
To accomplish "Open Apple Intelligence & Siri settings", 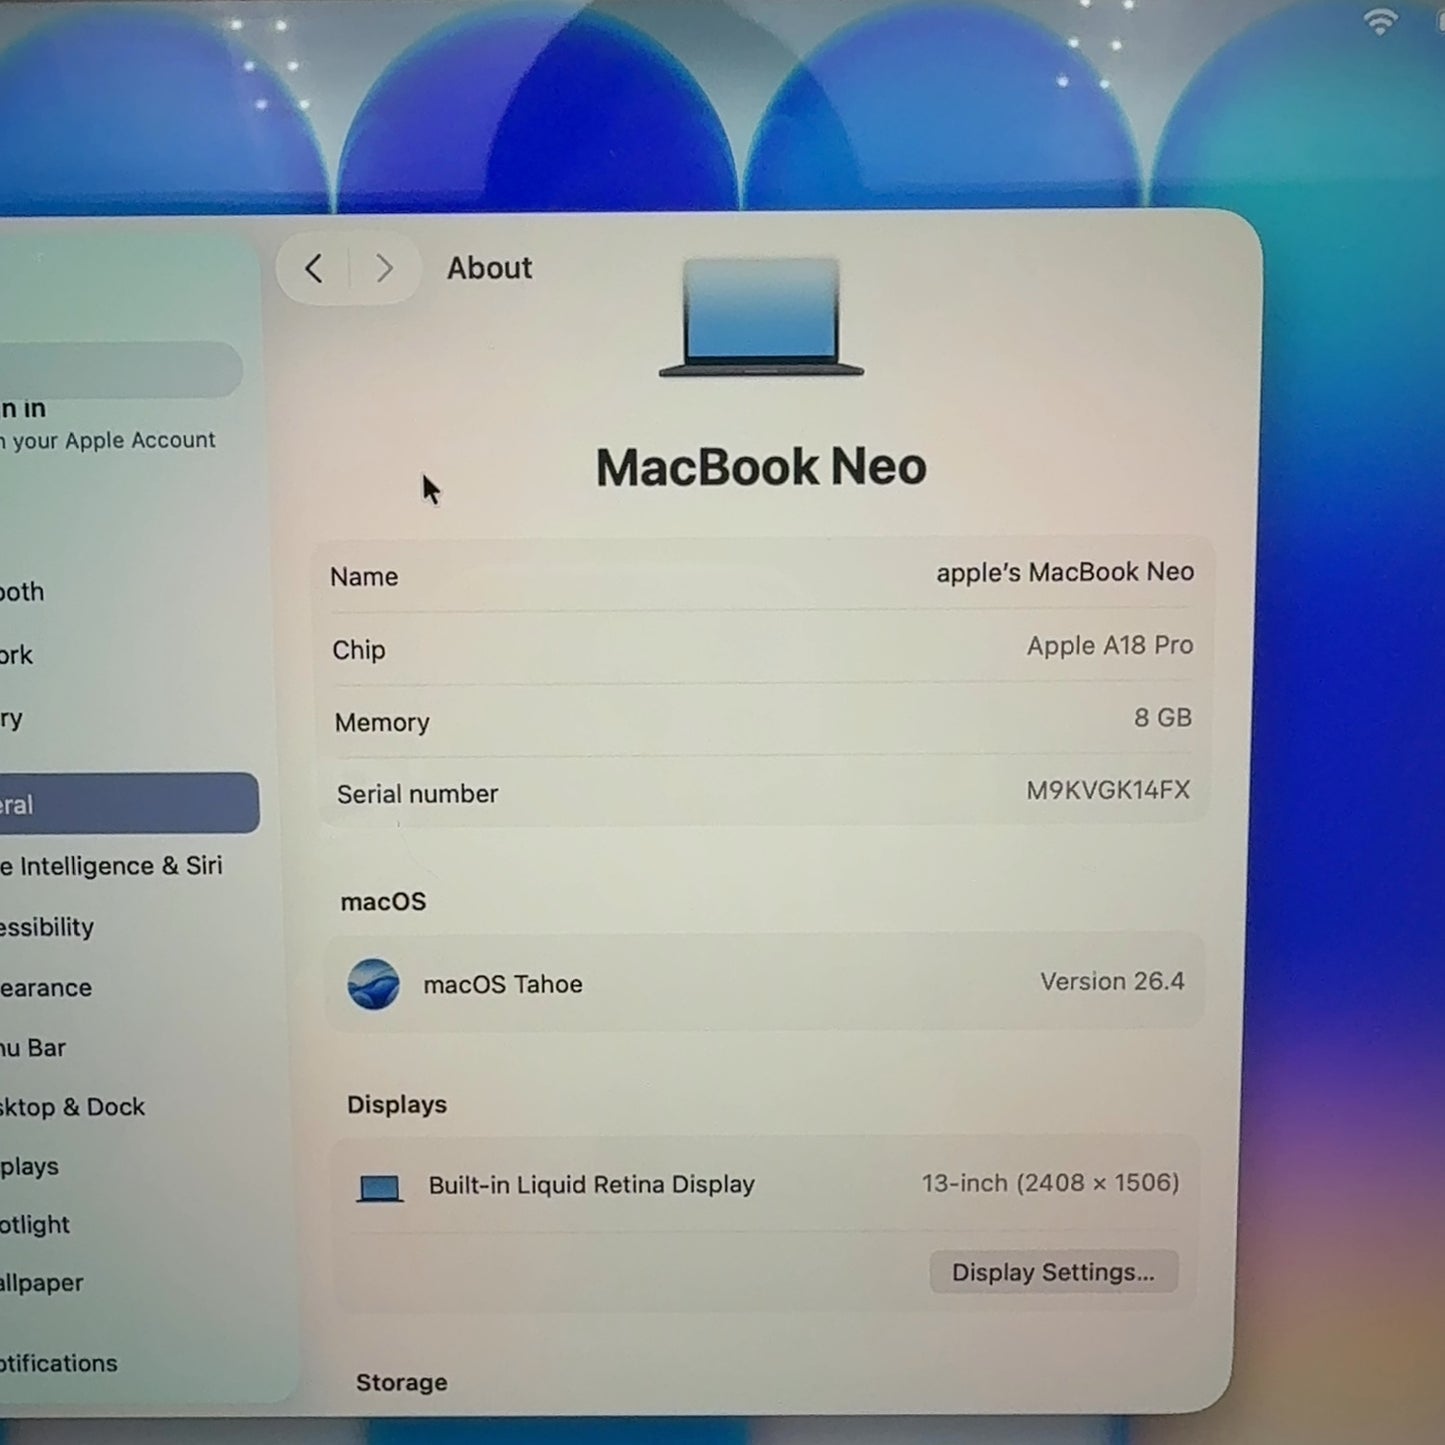I will click(112, 866).
